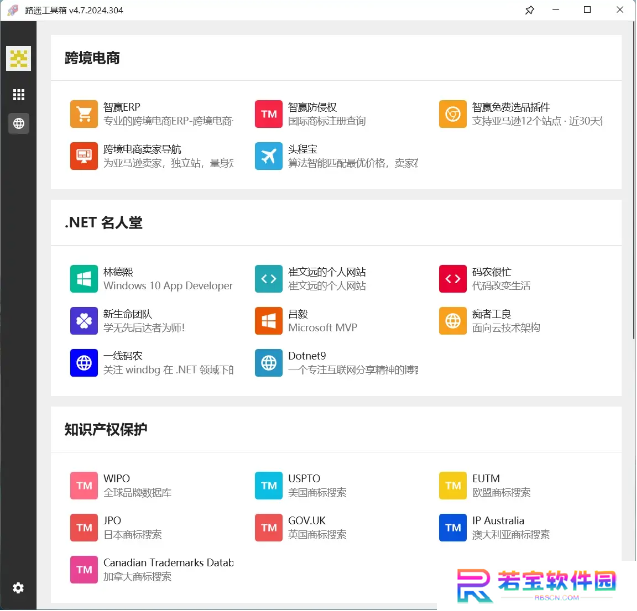Open the purple clover icon for 新生命团队
Screen dimensions: 637x611
coord(84,321)
